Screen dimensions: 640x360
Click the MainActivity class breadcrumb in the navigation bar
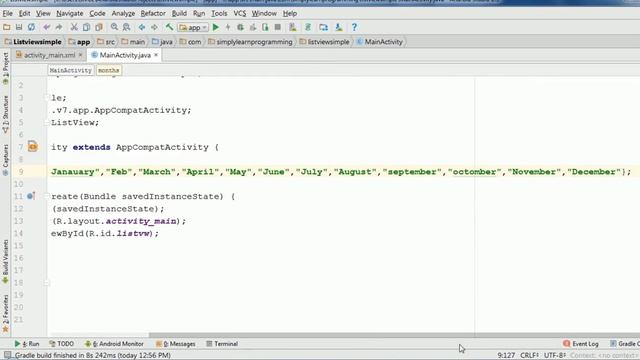click(380, 42)
